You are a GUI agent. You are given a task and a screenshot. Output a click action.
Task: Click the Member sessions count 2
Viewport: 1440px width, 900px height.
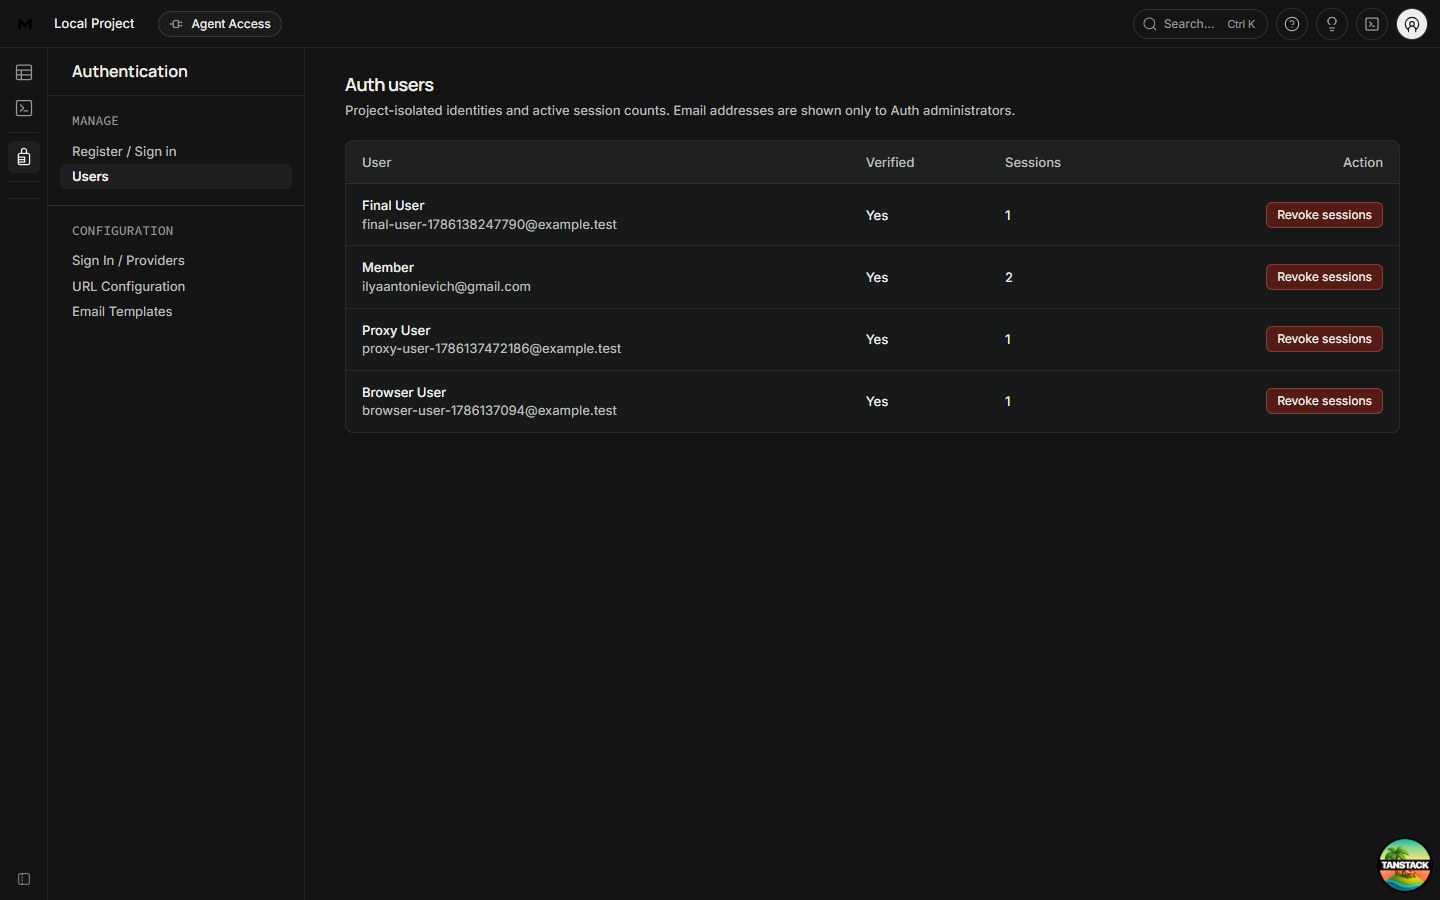(1009, 277)
